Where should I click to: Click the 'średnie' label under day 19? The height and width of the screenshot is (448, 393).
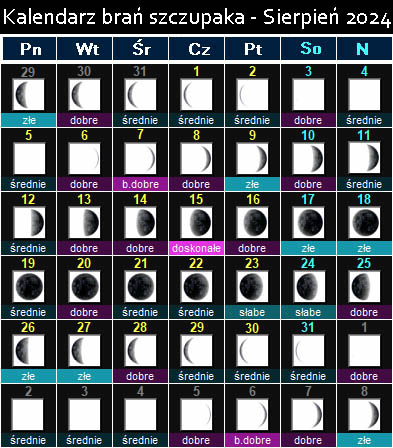click(x=28, y=312)
